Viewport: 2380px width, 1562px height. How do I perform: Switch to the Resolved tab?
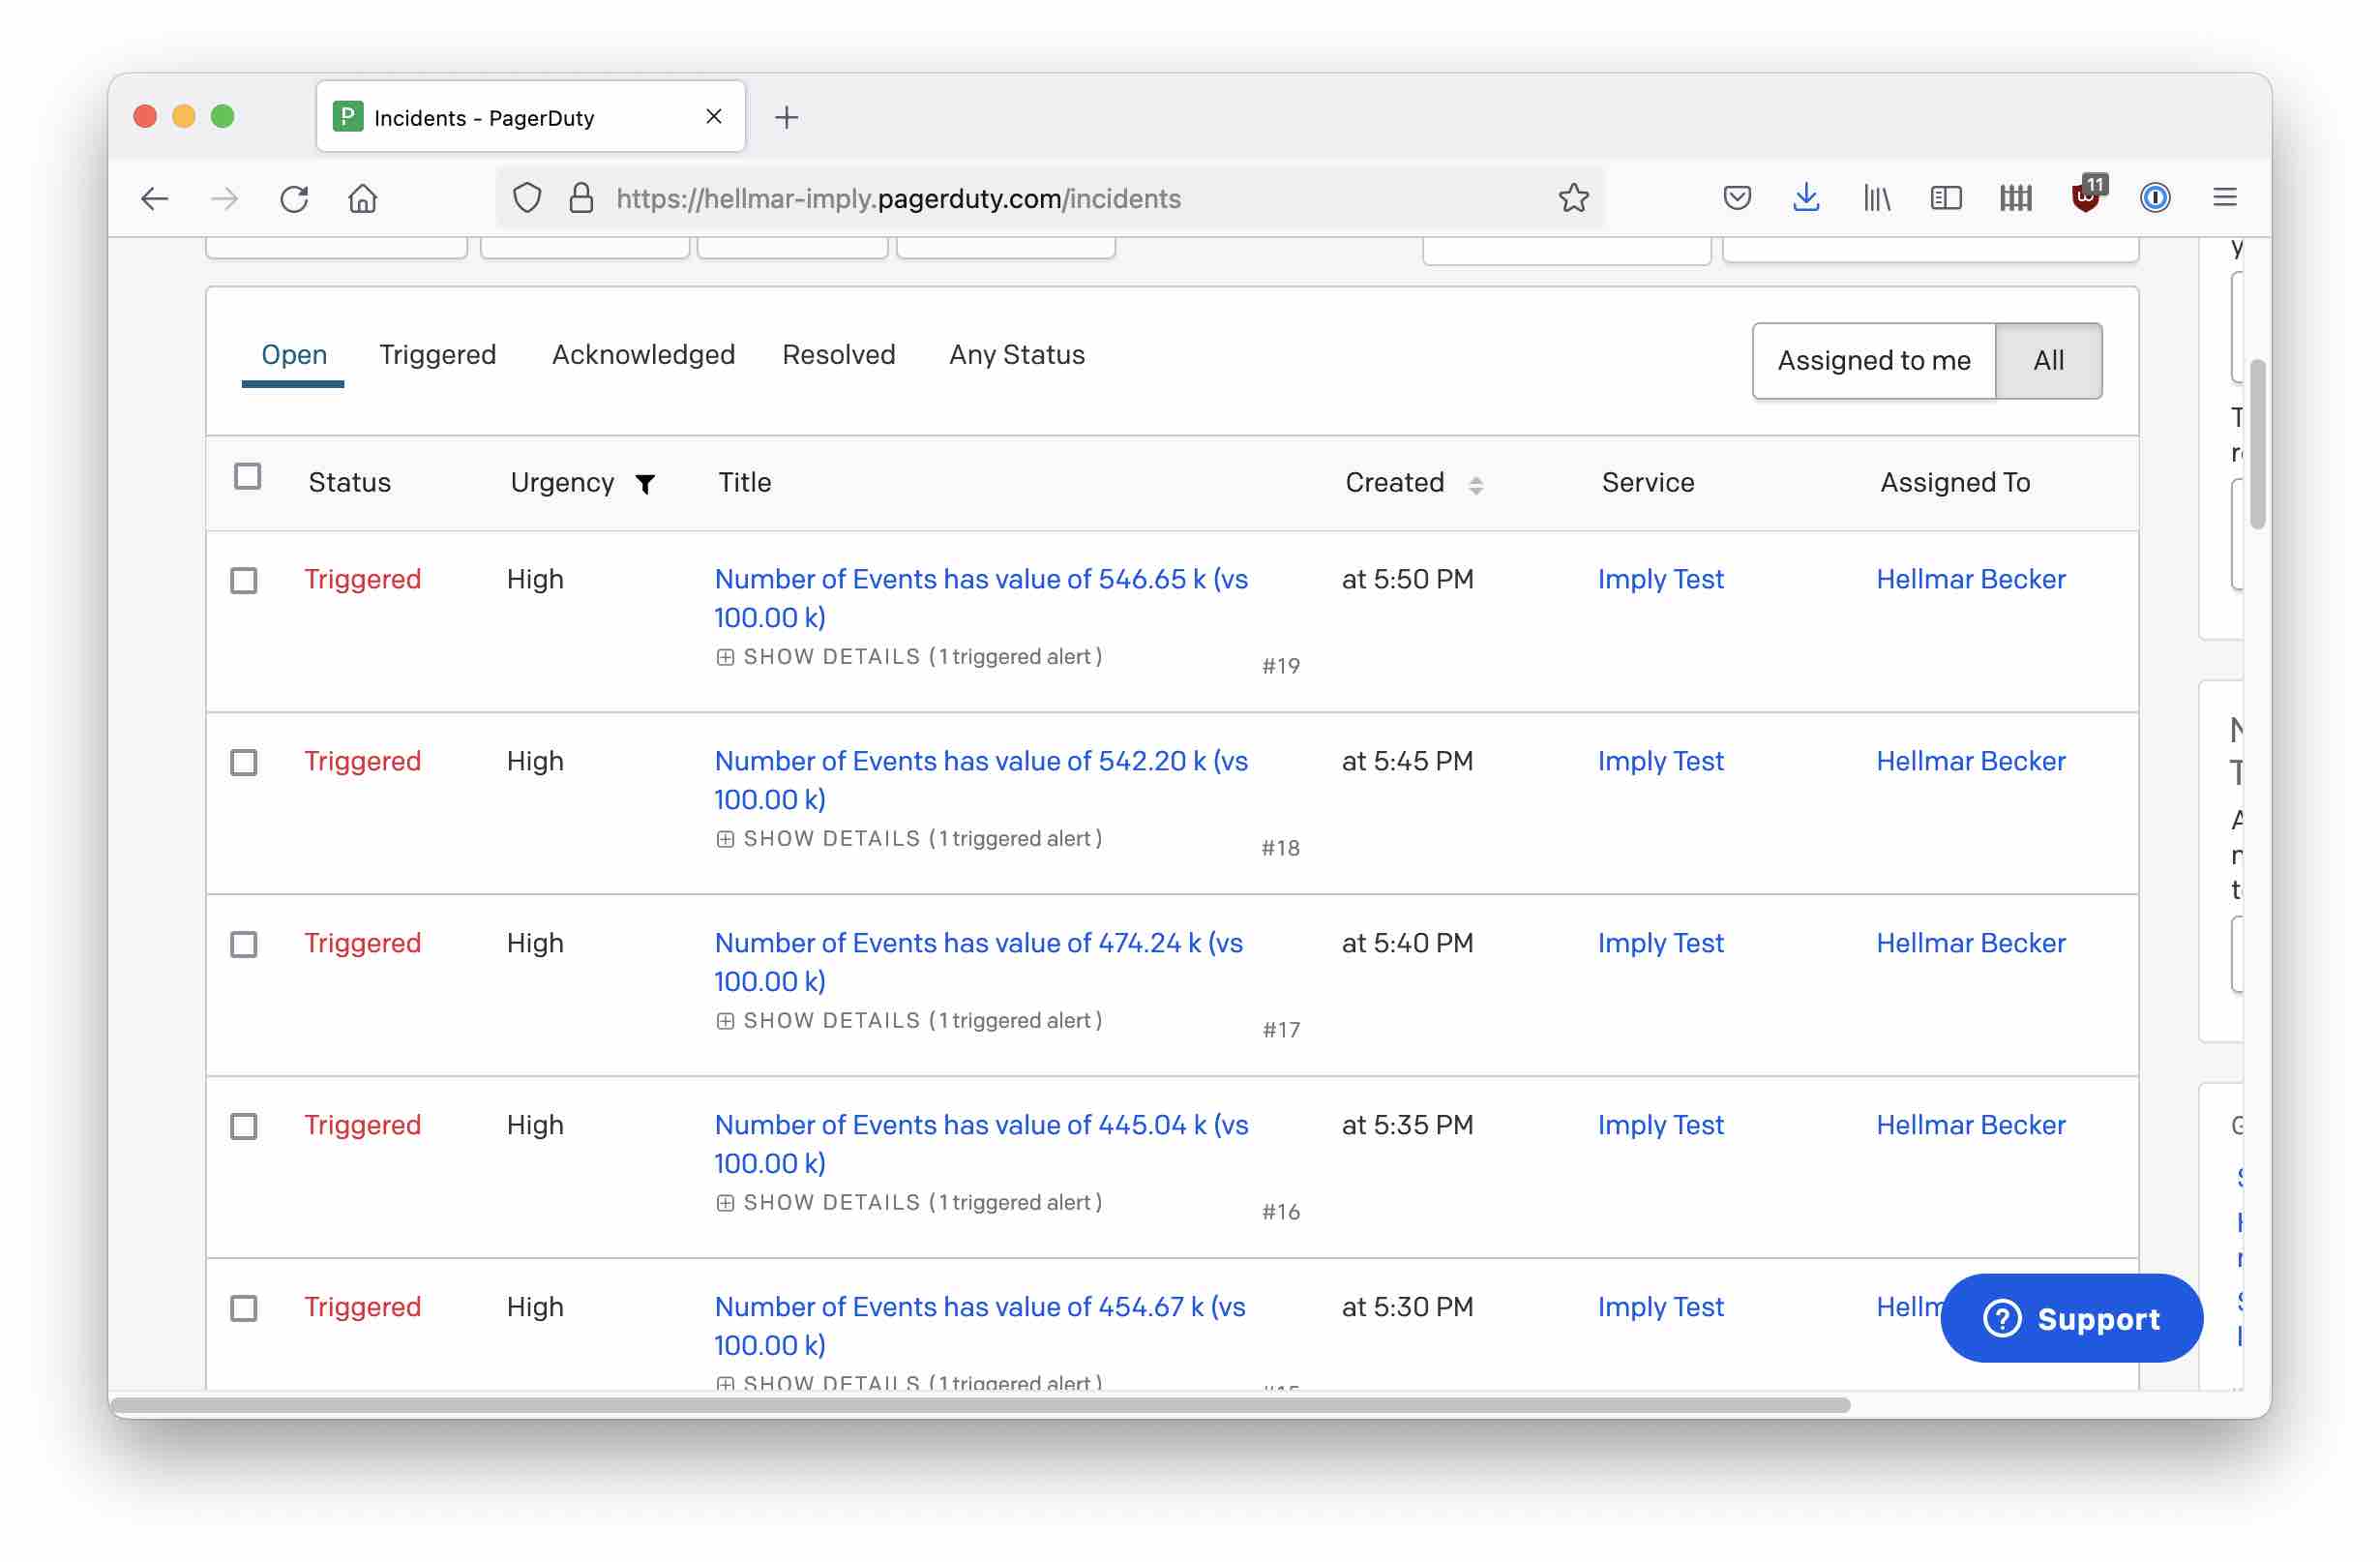tap(838, 355)
